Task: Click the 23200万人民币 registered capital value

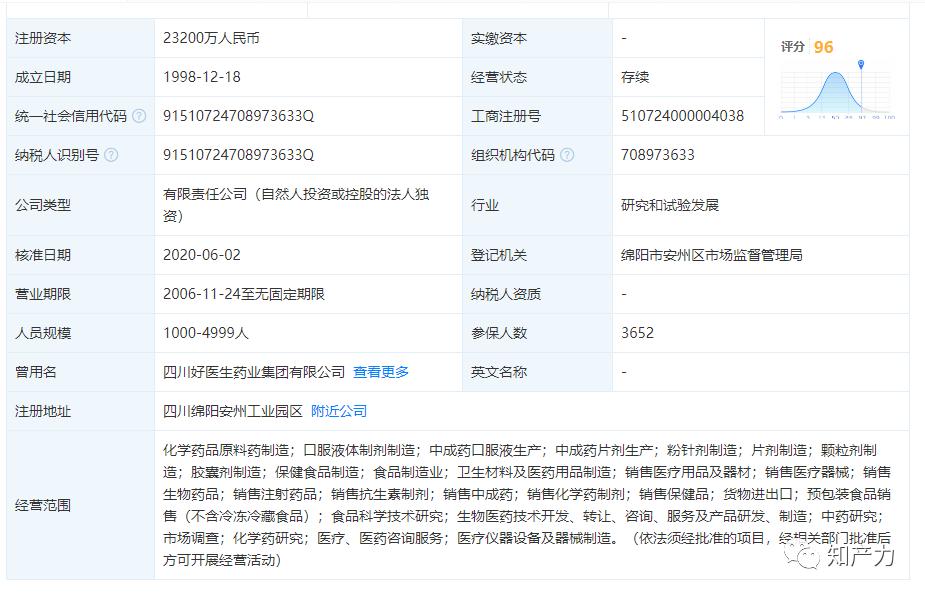Action: 211,38
